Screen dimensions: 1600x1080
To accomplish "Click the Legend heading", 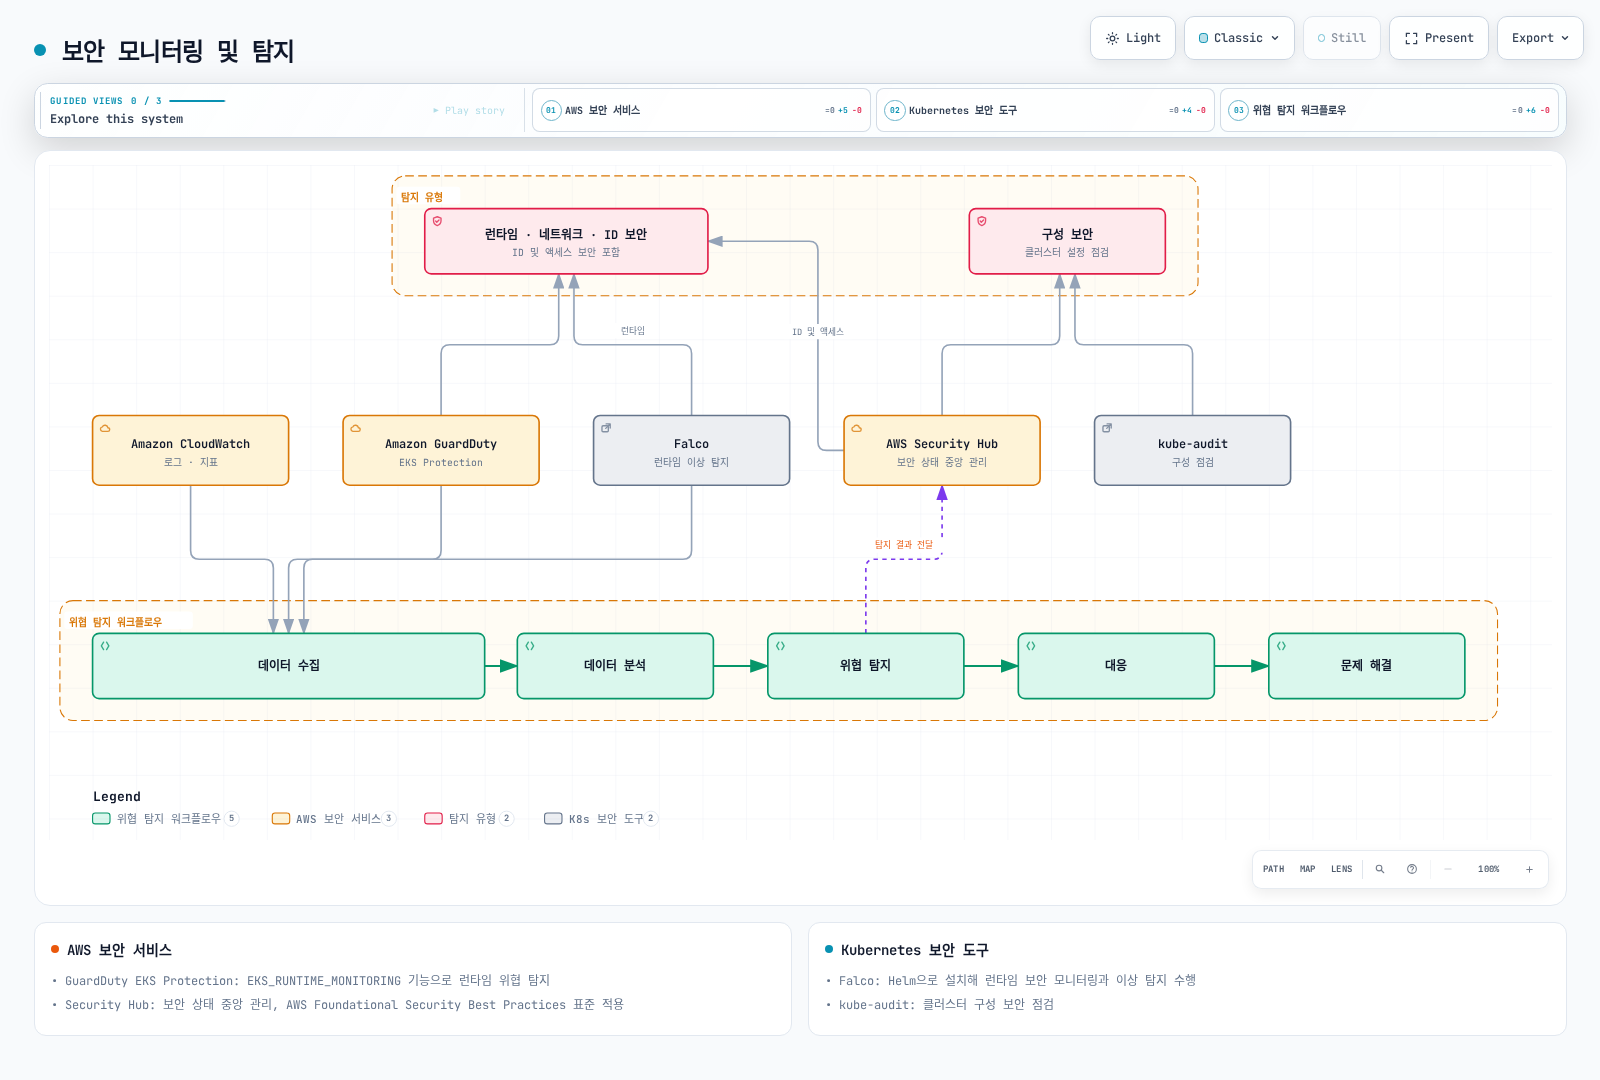I will click(x=117, y=797).
